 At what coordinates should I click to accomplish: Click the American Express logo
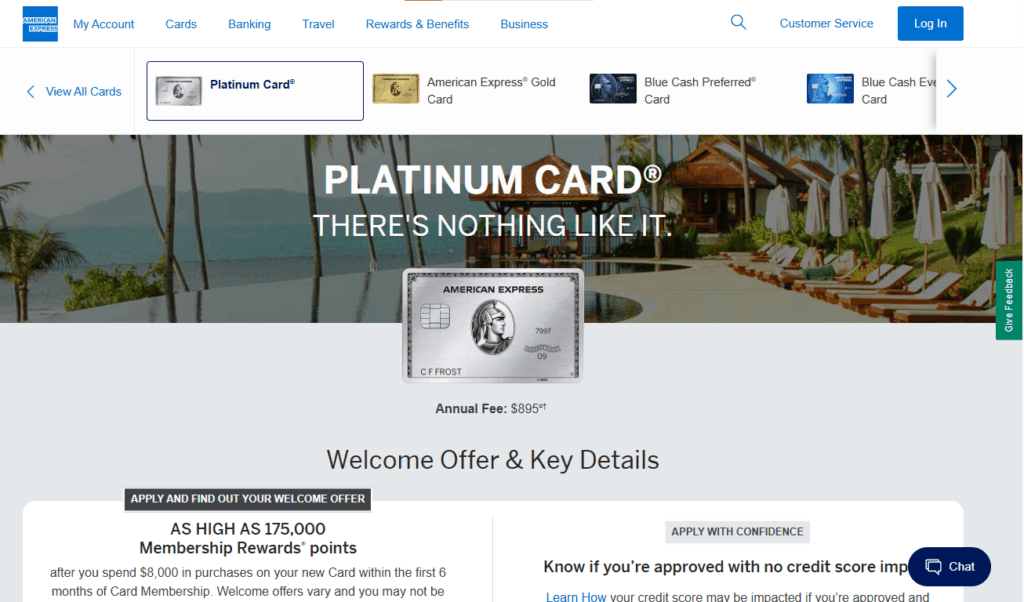pos(40,24)
